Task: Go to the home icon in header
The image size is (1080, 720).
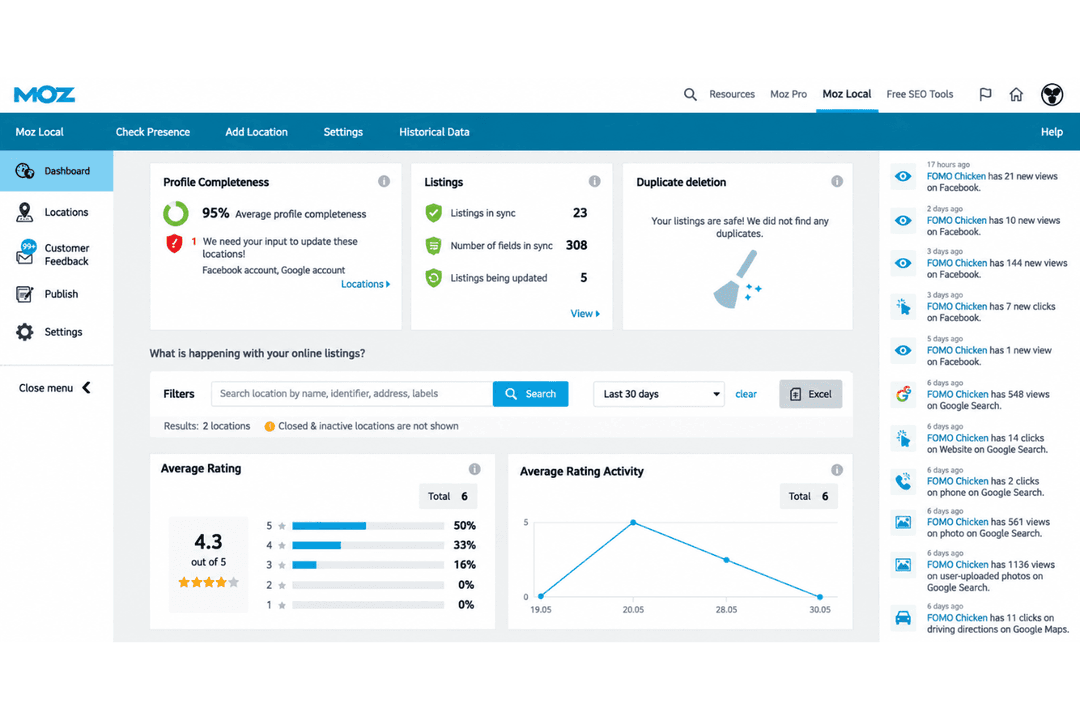Action: pos(1016,94)
